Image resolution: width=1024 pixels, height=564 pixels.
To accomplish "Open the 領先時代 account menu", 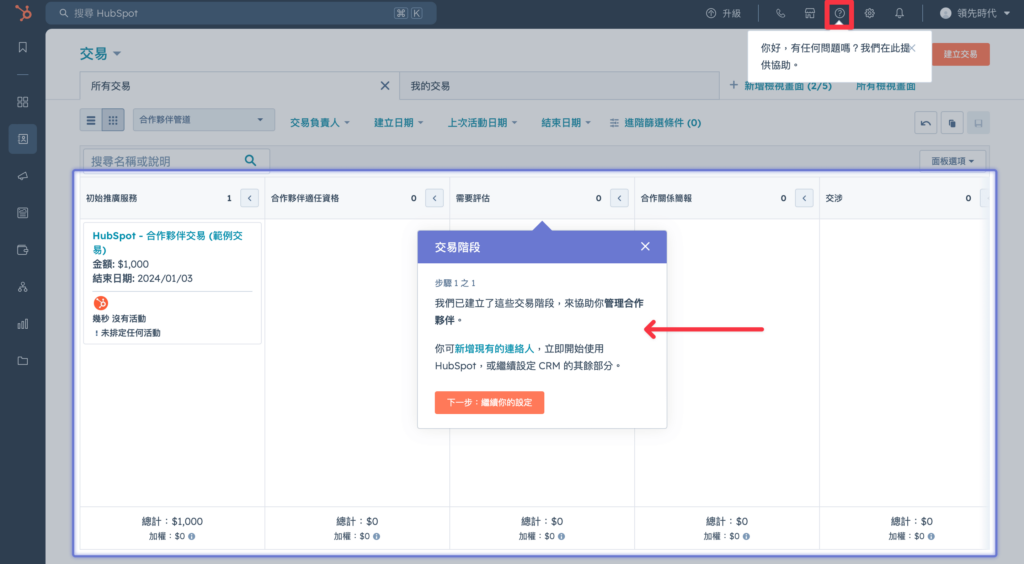I will click(975, 13).
